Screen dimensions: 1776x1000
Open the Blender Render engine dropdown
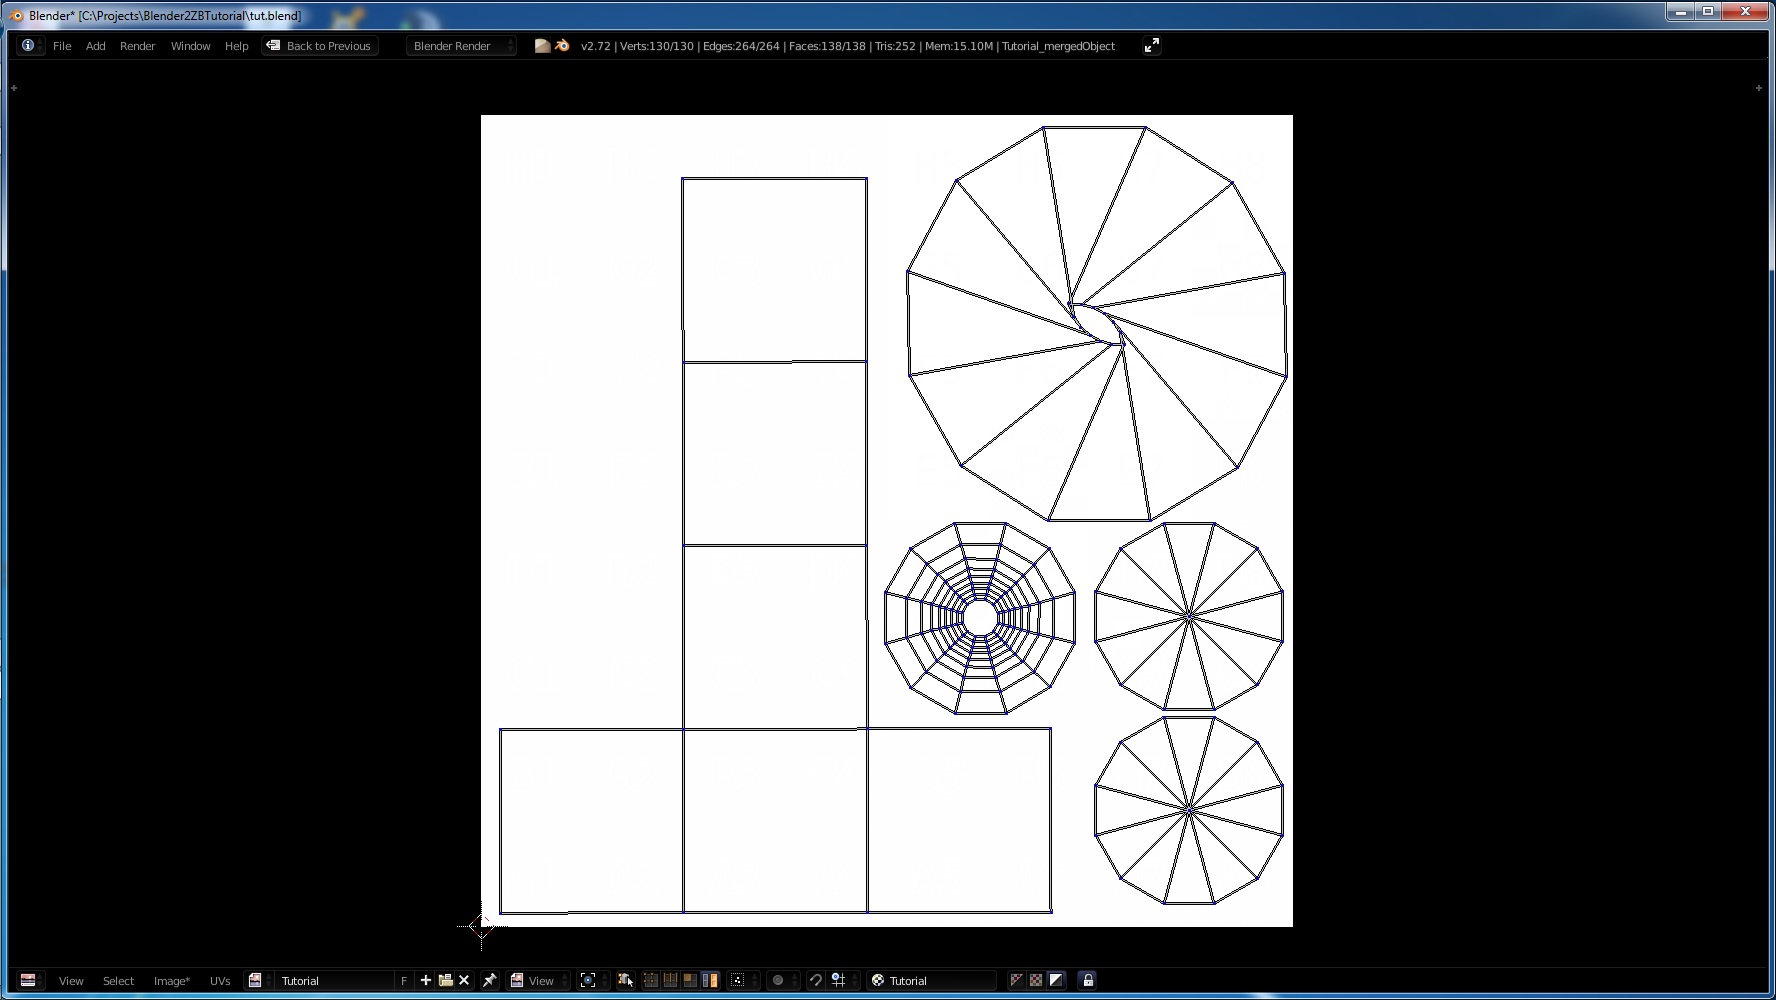click(461, 46)
